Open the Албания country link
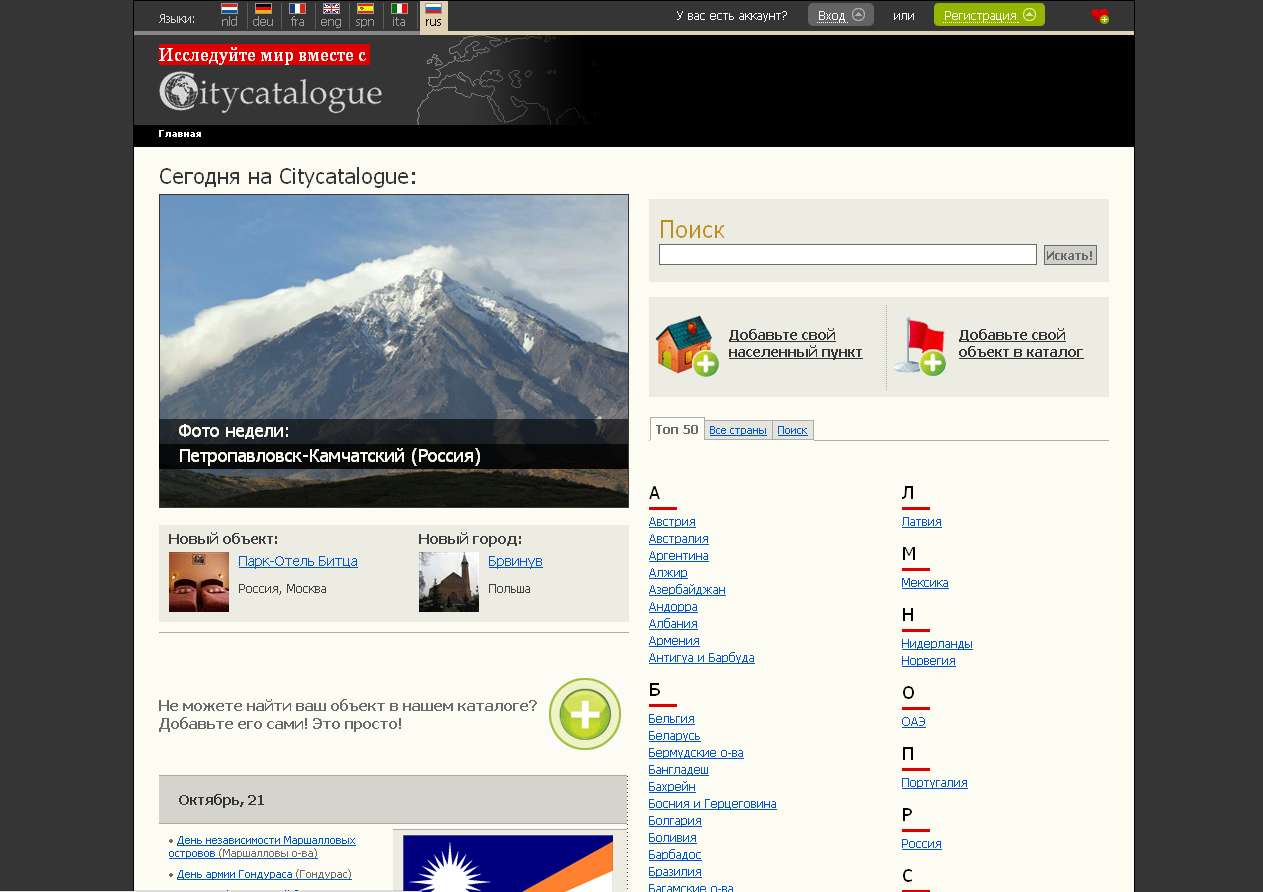Image resolution: width=1263 pixels, height=892 pixels. [673, 624]
